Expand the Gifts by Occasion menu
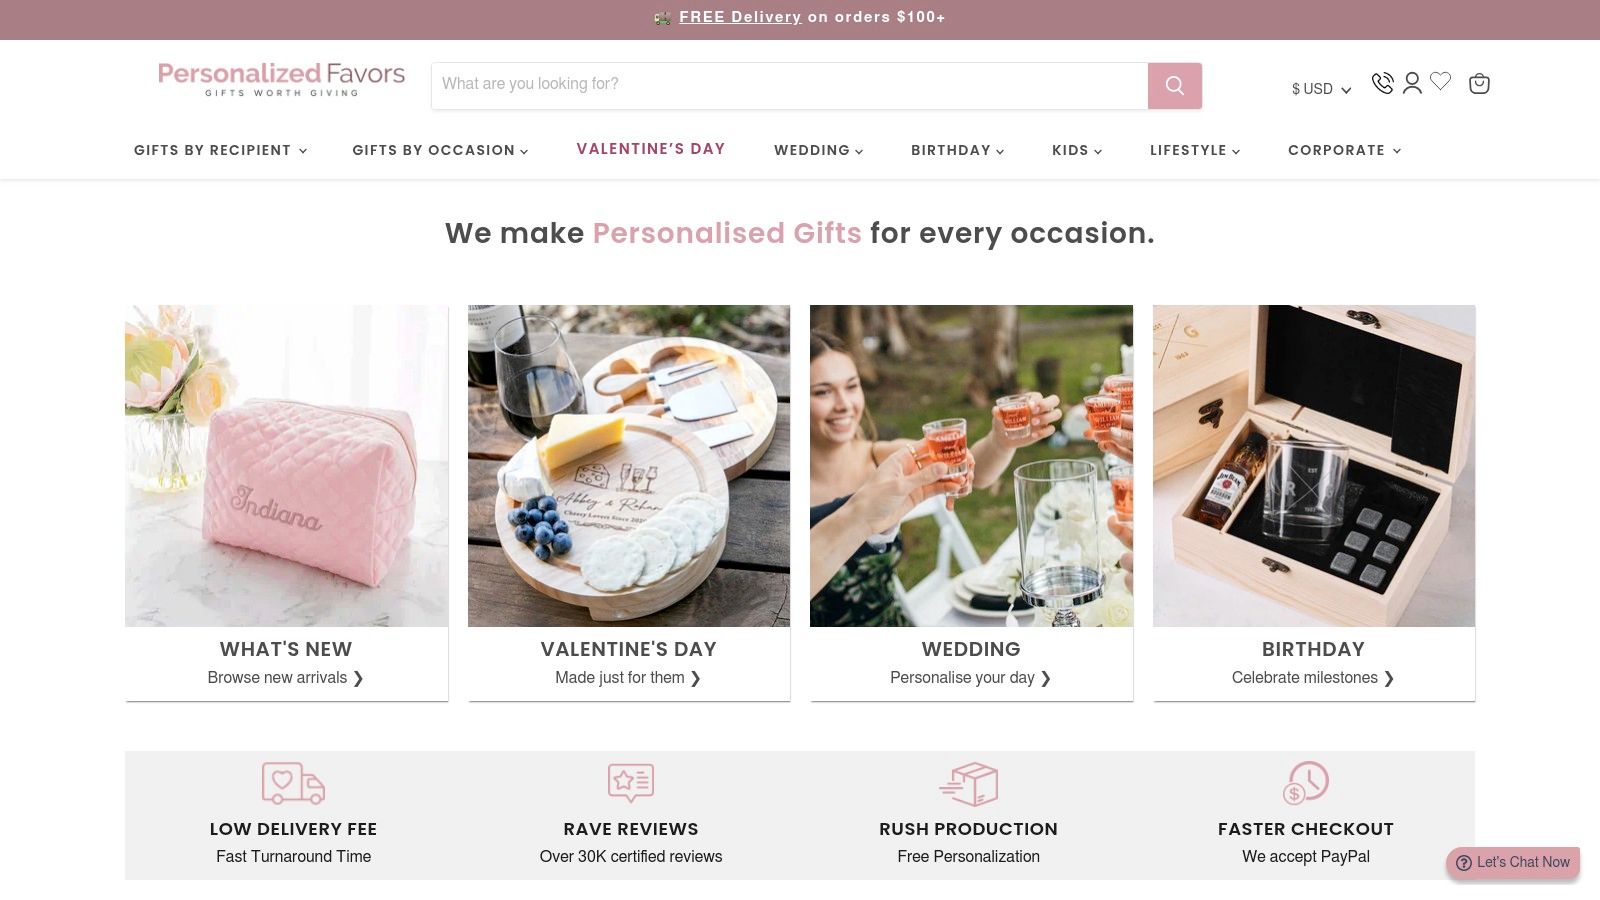This screenshot has height=900, width=1600. click(440, 150)
